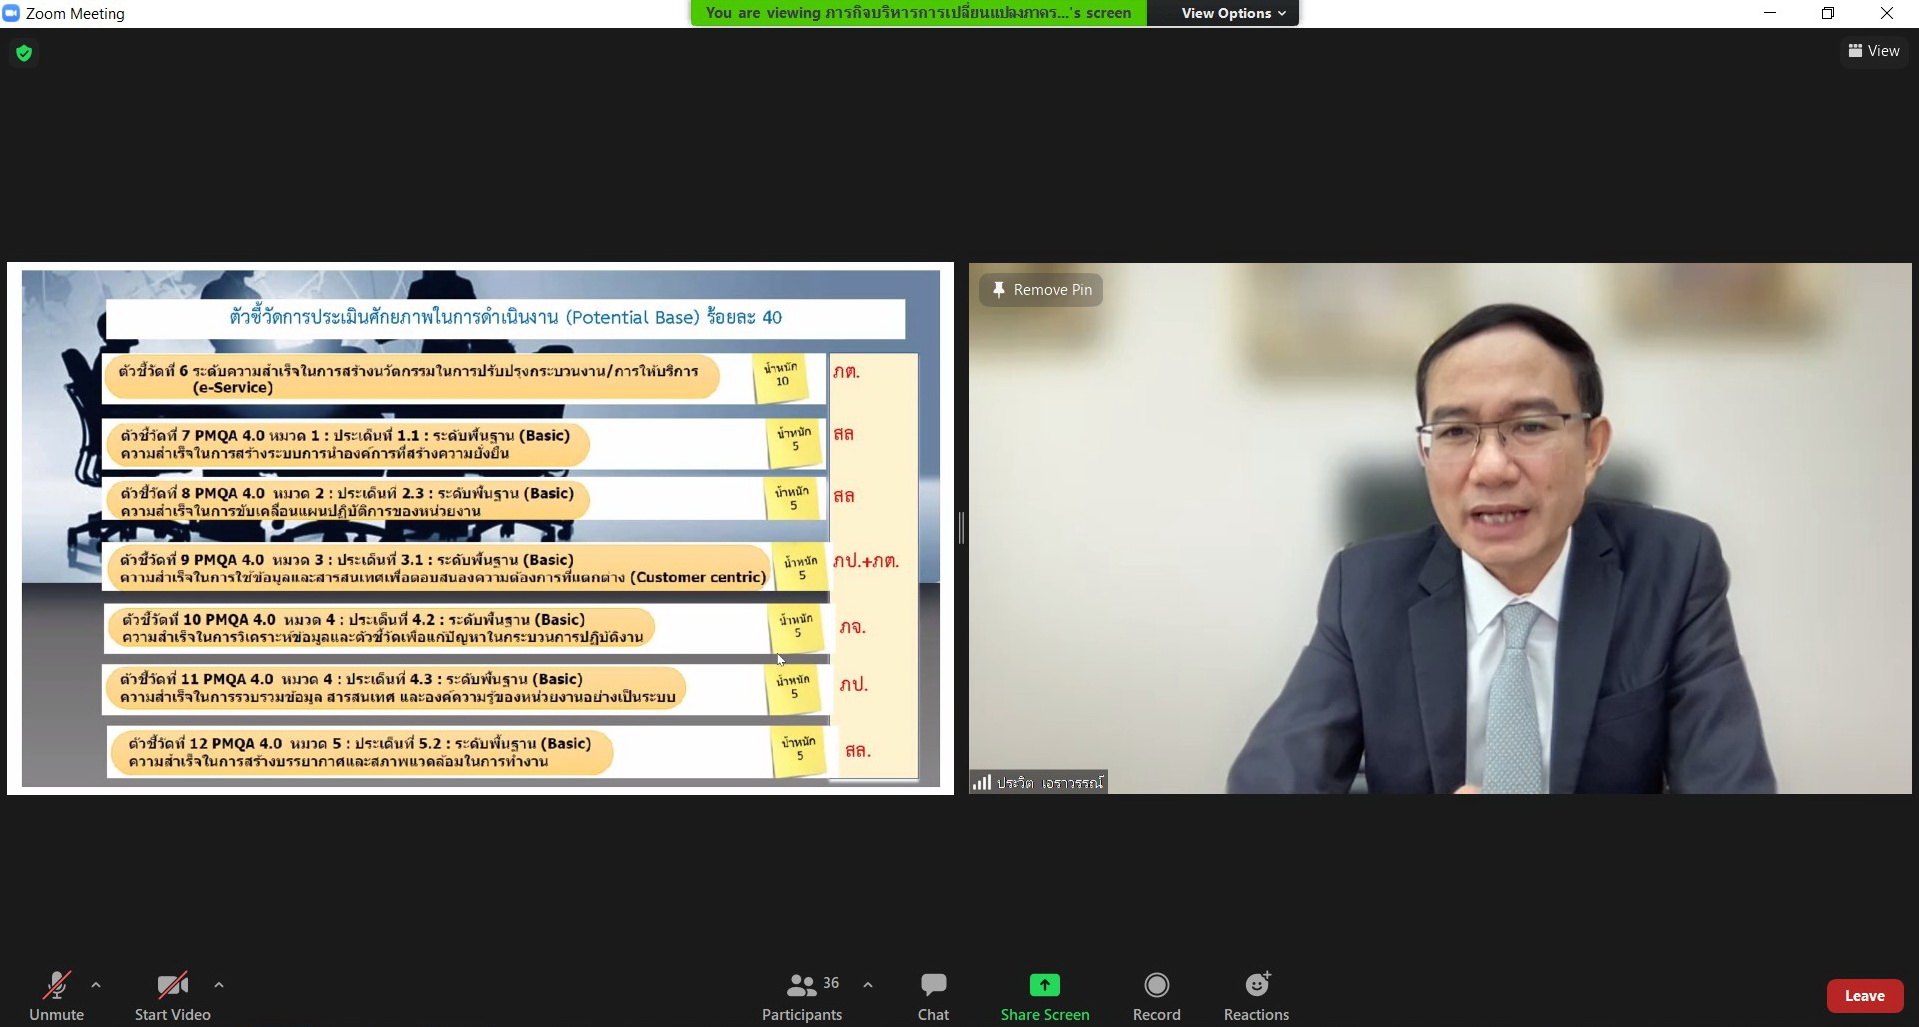
Task: Click the weight 10 sticky note
Action: 781,378
